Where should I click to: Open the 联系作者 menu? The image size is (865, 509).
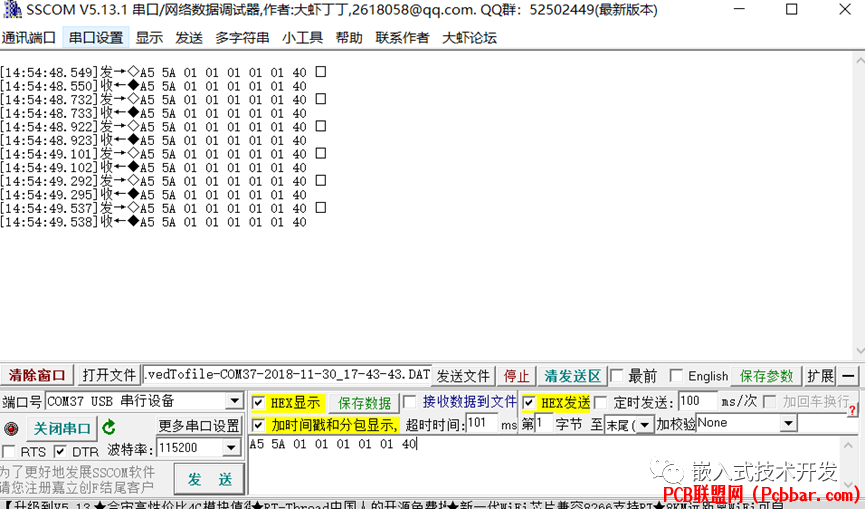click(402, 37)
